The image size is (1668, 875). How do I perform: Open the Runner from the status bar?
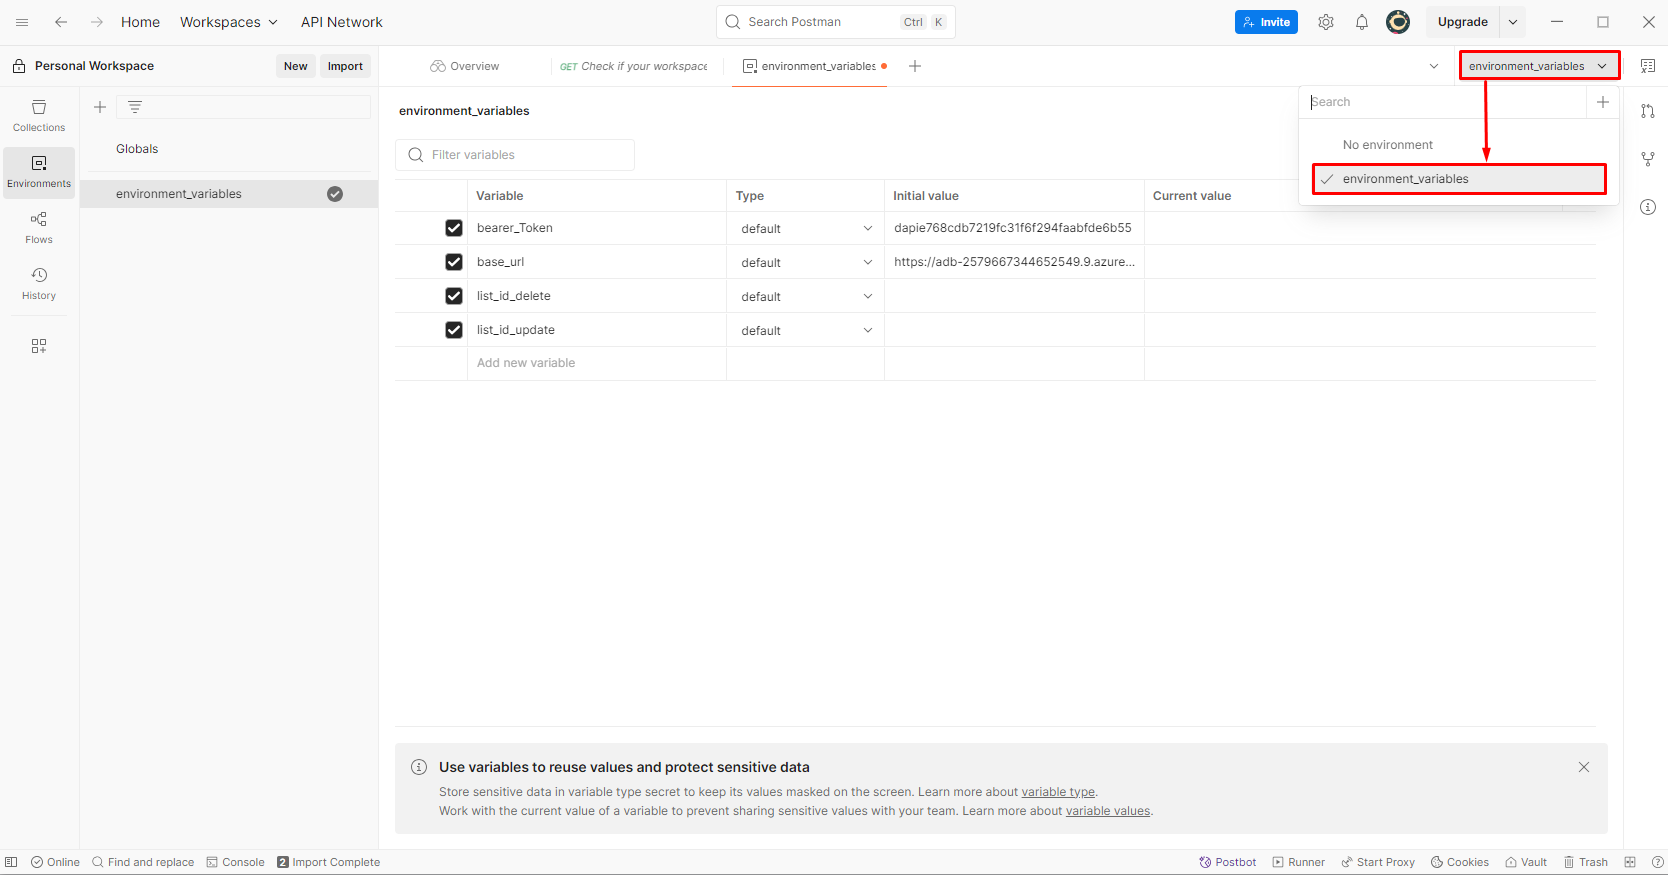pyautogui.click(x=1299, y=862)
